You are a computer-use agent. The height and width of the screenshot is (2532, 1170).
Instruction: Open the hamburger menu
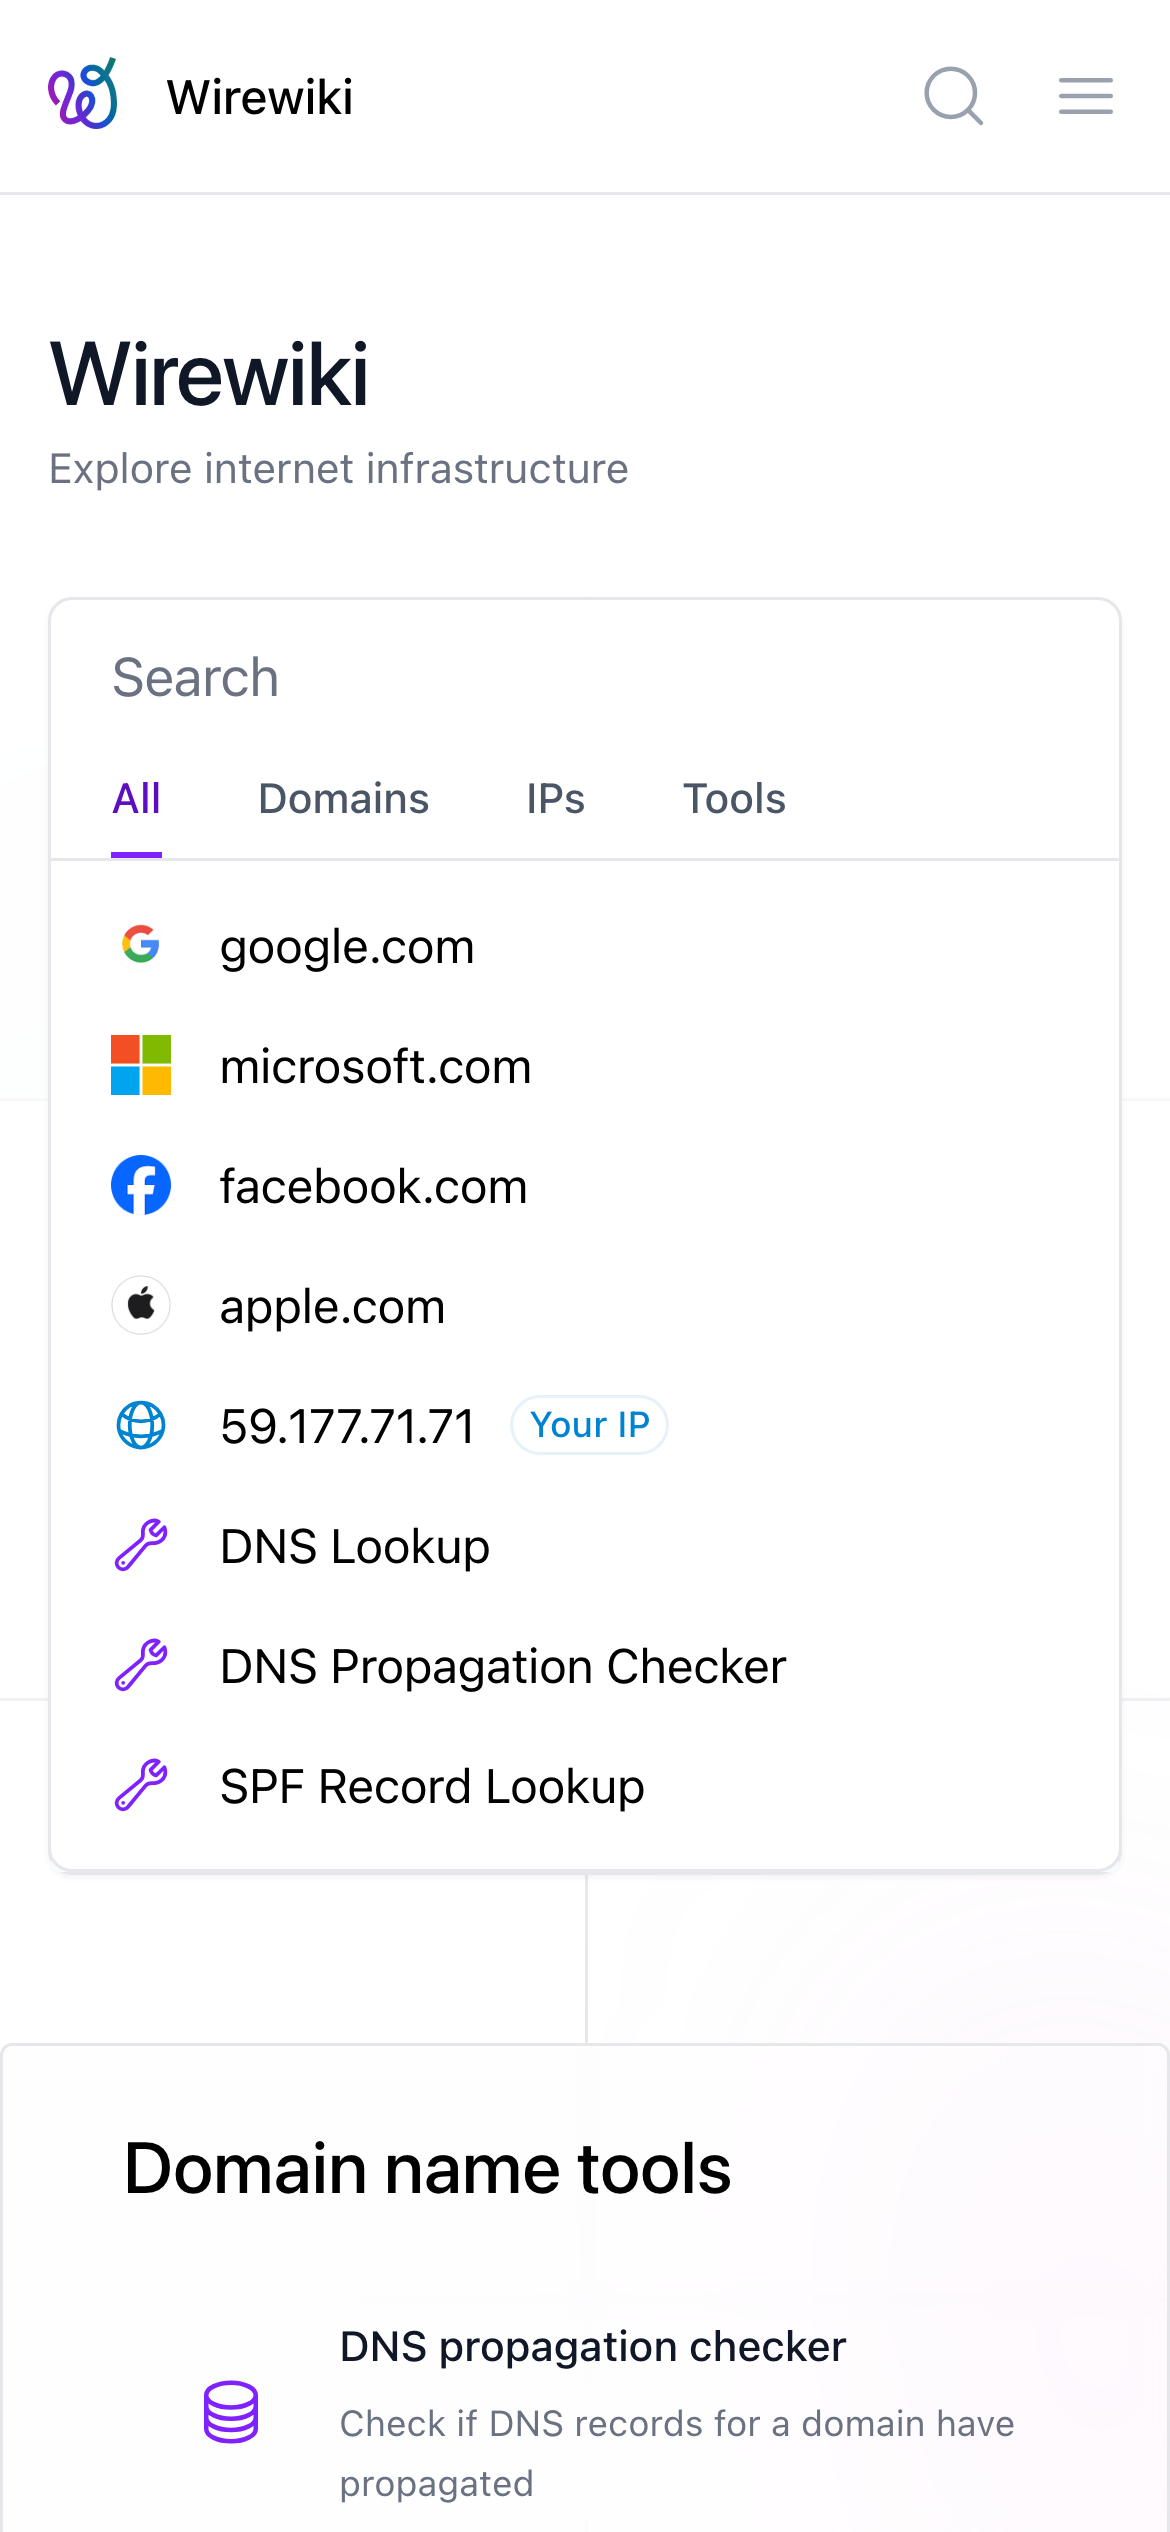[1085, 96]
